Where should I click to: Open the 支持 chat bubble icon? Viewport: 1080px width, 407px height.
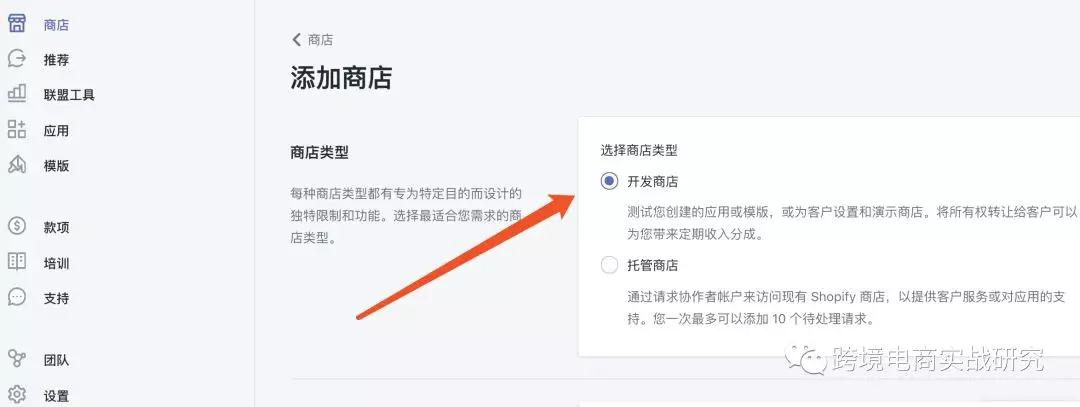point(17,297)
